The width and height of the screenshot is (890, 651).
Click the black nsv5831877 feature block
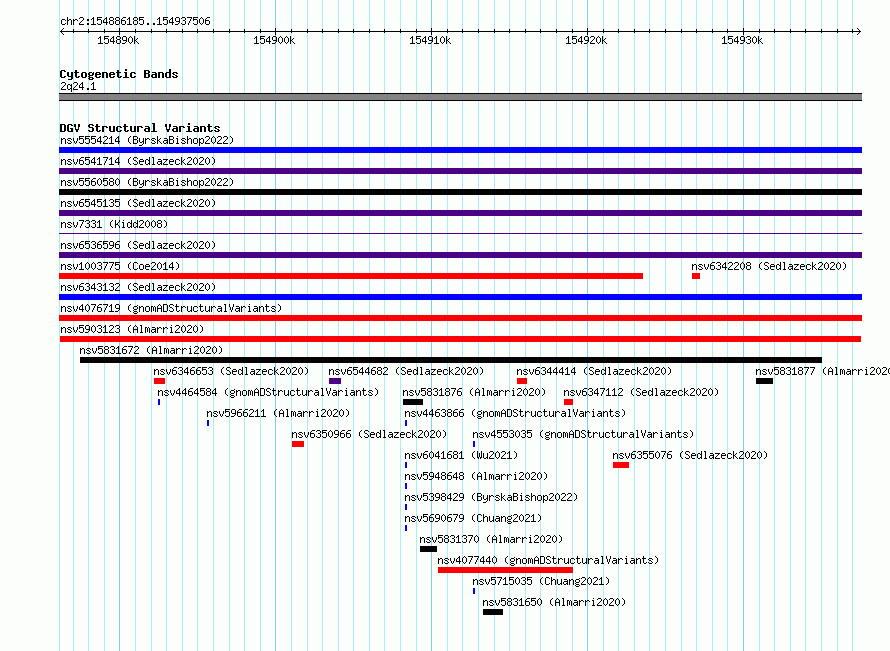click(x=764, y=381)
